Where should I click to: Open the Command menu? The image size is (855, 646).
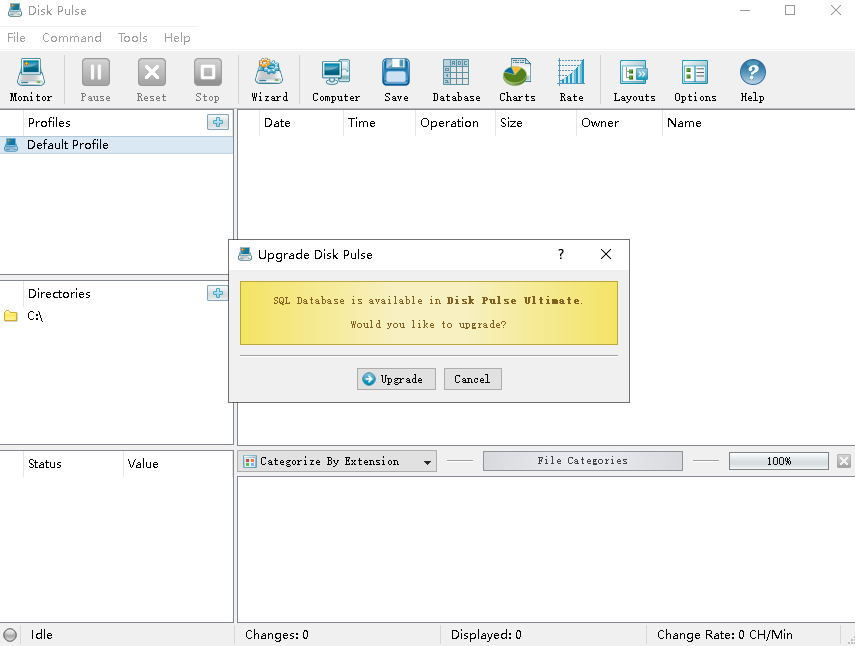(x=72, y=38)
